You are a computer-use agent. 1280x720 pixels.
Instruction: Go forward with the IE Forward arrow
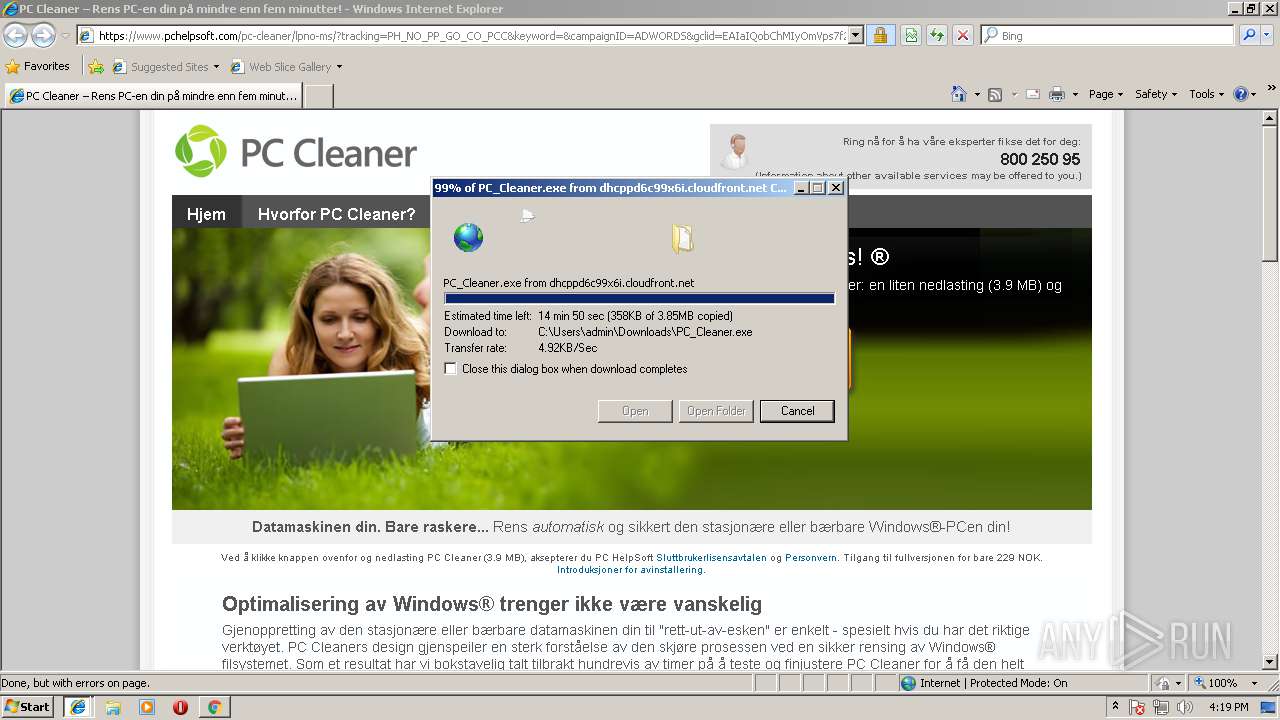tap(43, 36)
